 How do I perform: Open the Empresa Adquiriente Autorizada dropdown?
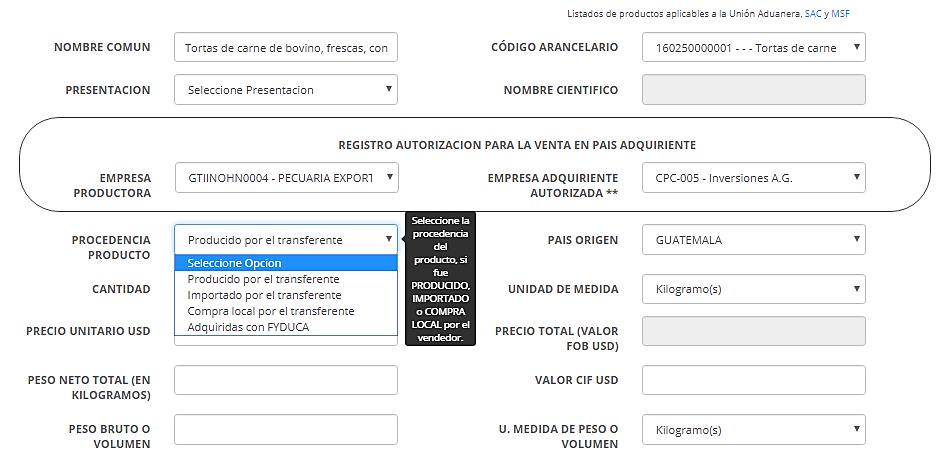(754, 178)
